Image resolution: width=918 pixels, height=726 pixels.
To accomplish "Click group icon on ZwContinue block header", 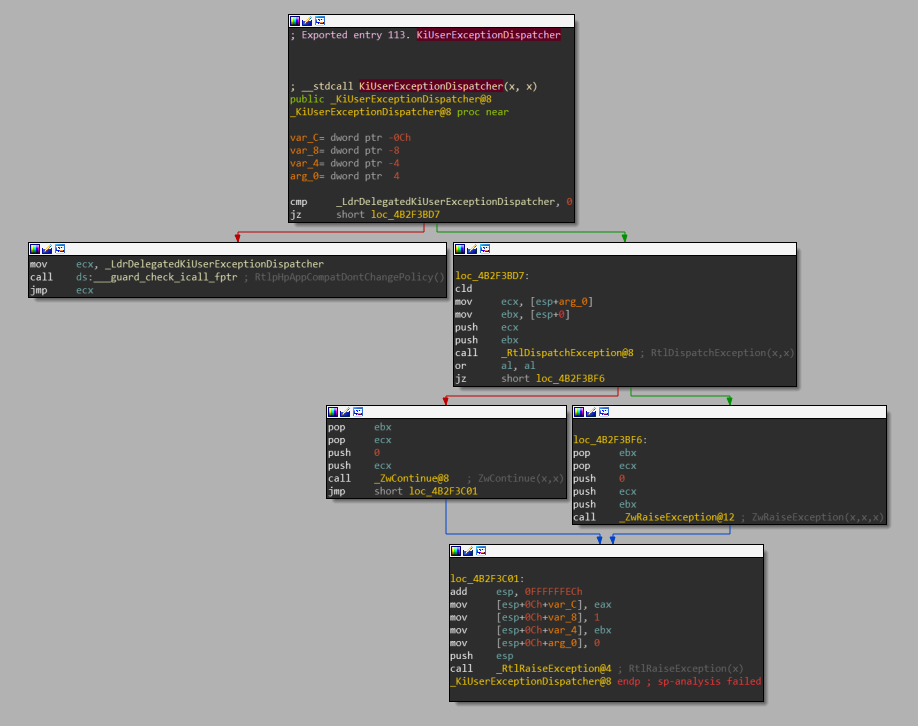I will (357, 412).
